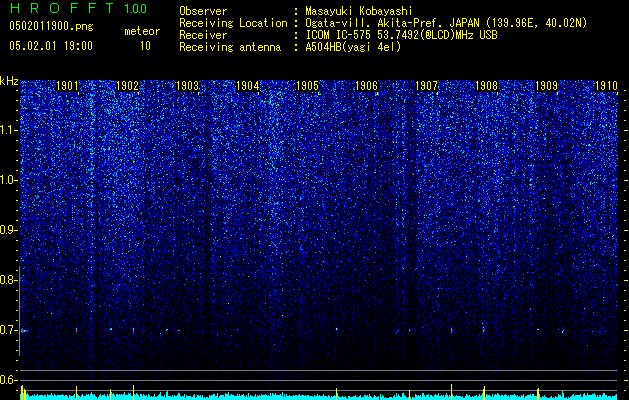Click the file name 0502011900.png
This screenshot has width=629, height=400.
pyautogui.click(x=51, y=27)
